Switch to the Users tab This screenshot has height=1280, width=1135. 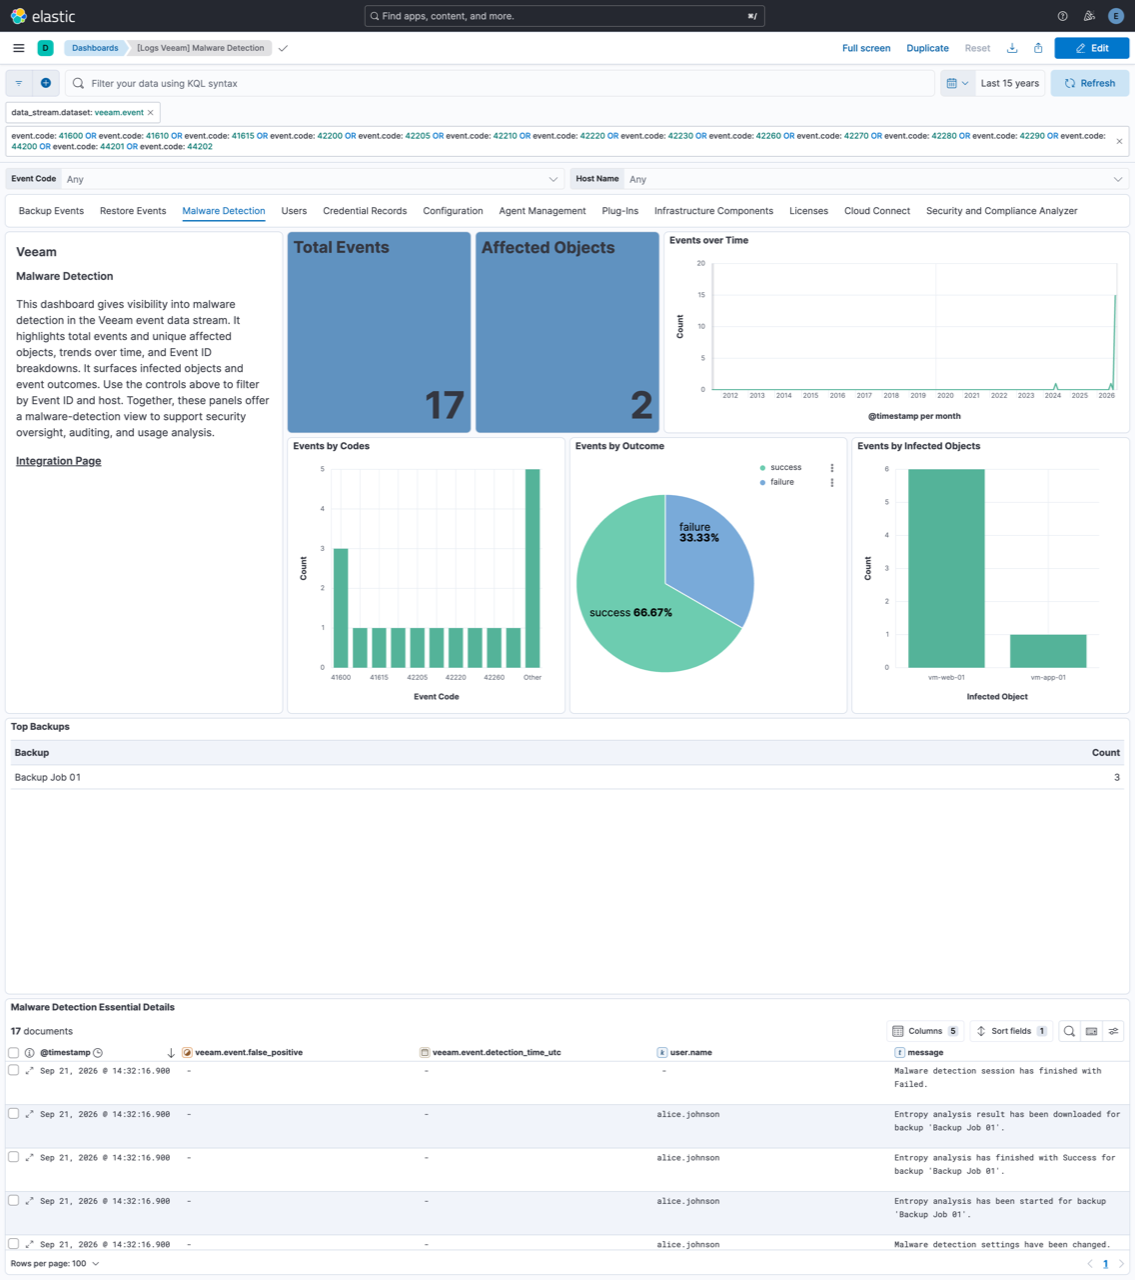click(294, 211)
